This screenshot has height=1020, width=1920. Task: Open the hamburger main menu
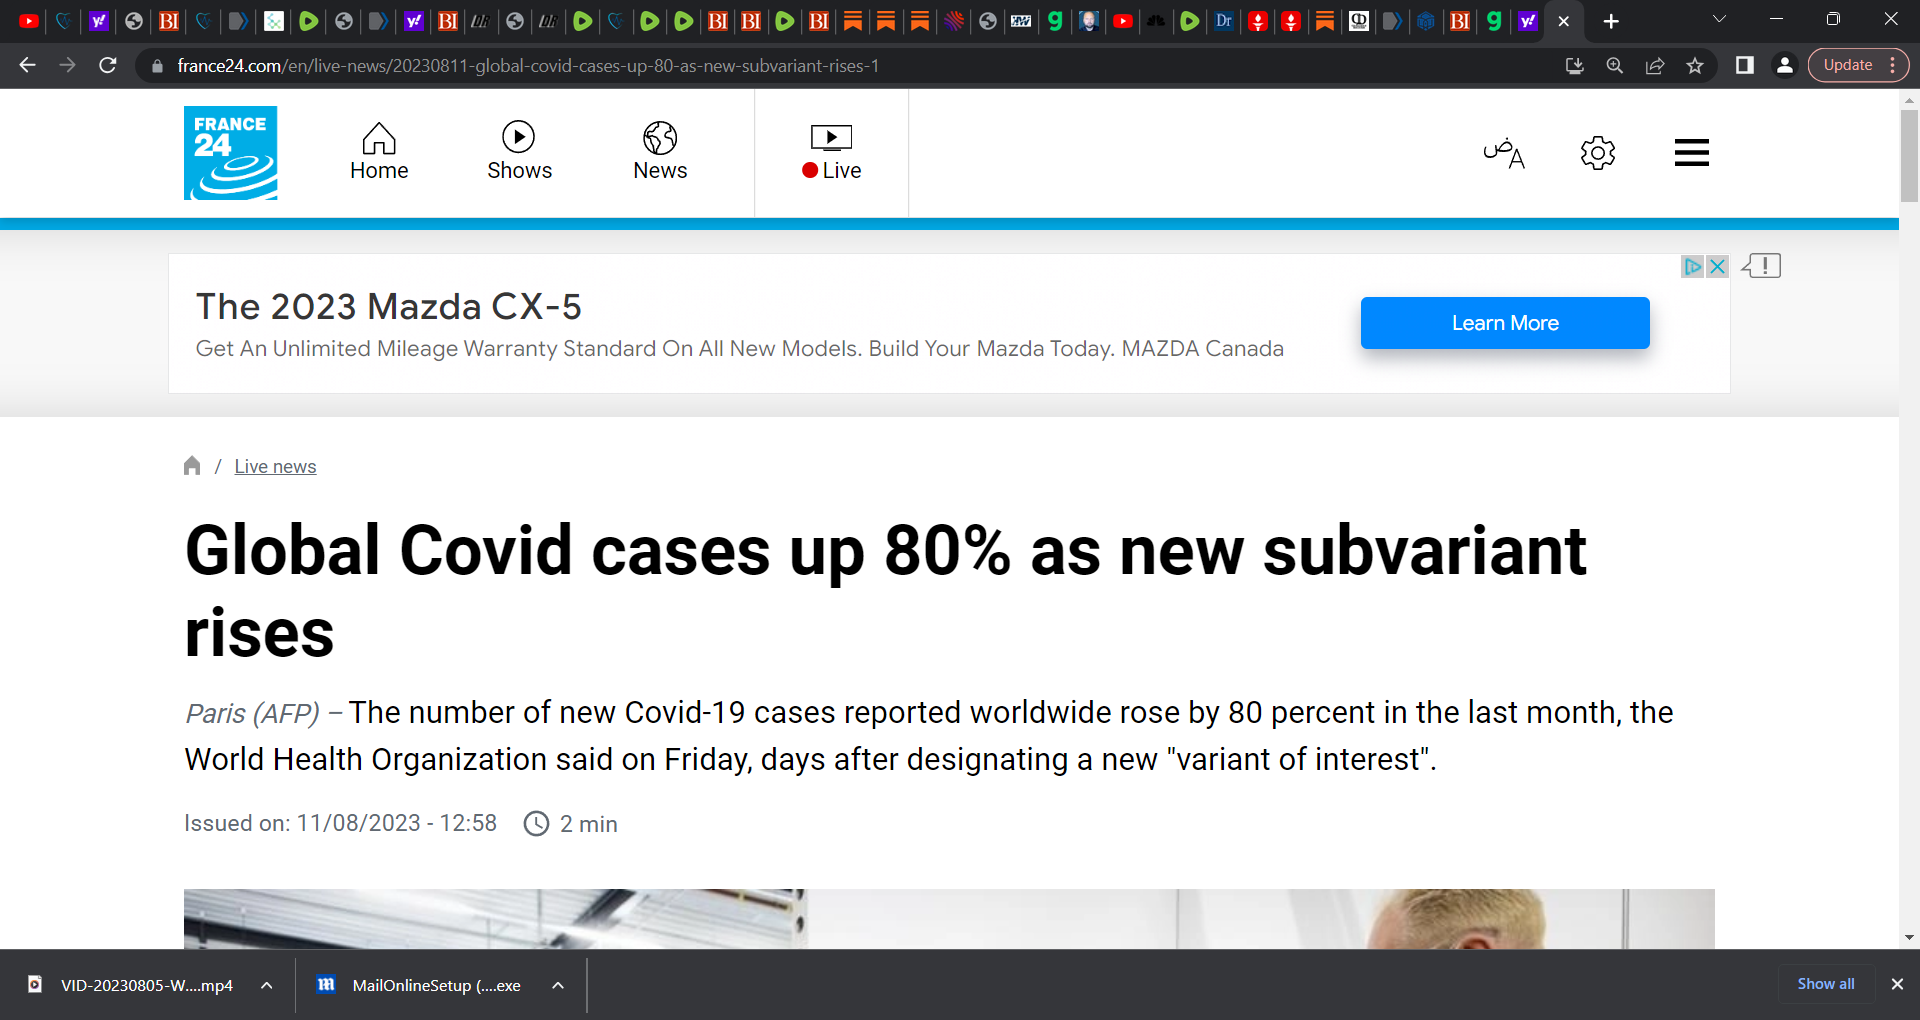click(1692, 153)
